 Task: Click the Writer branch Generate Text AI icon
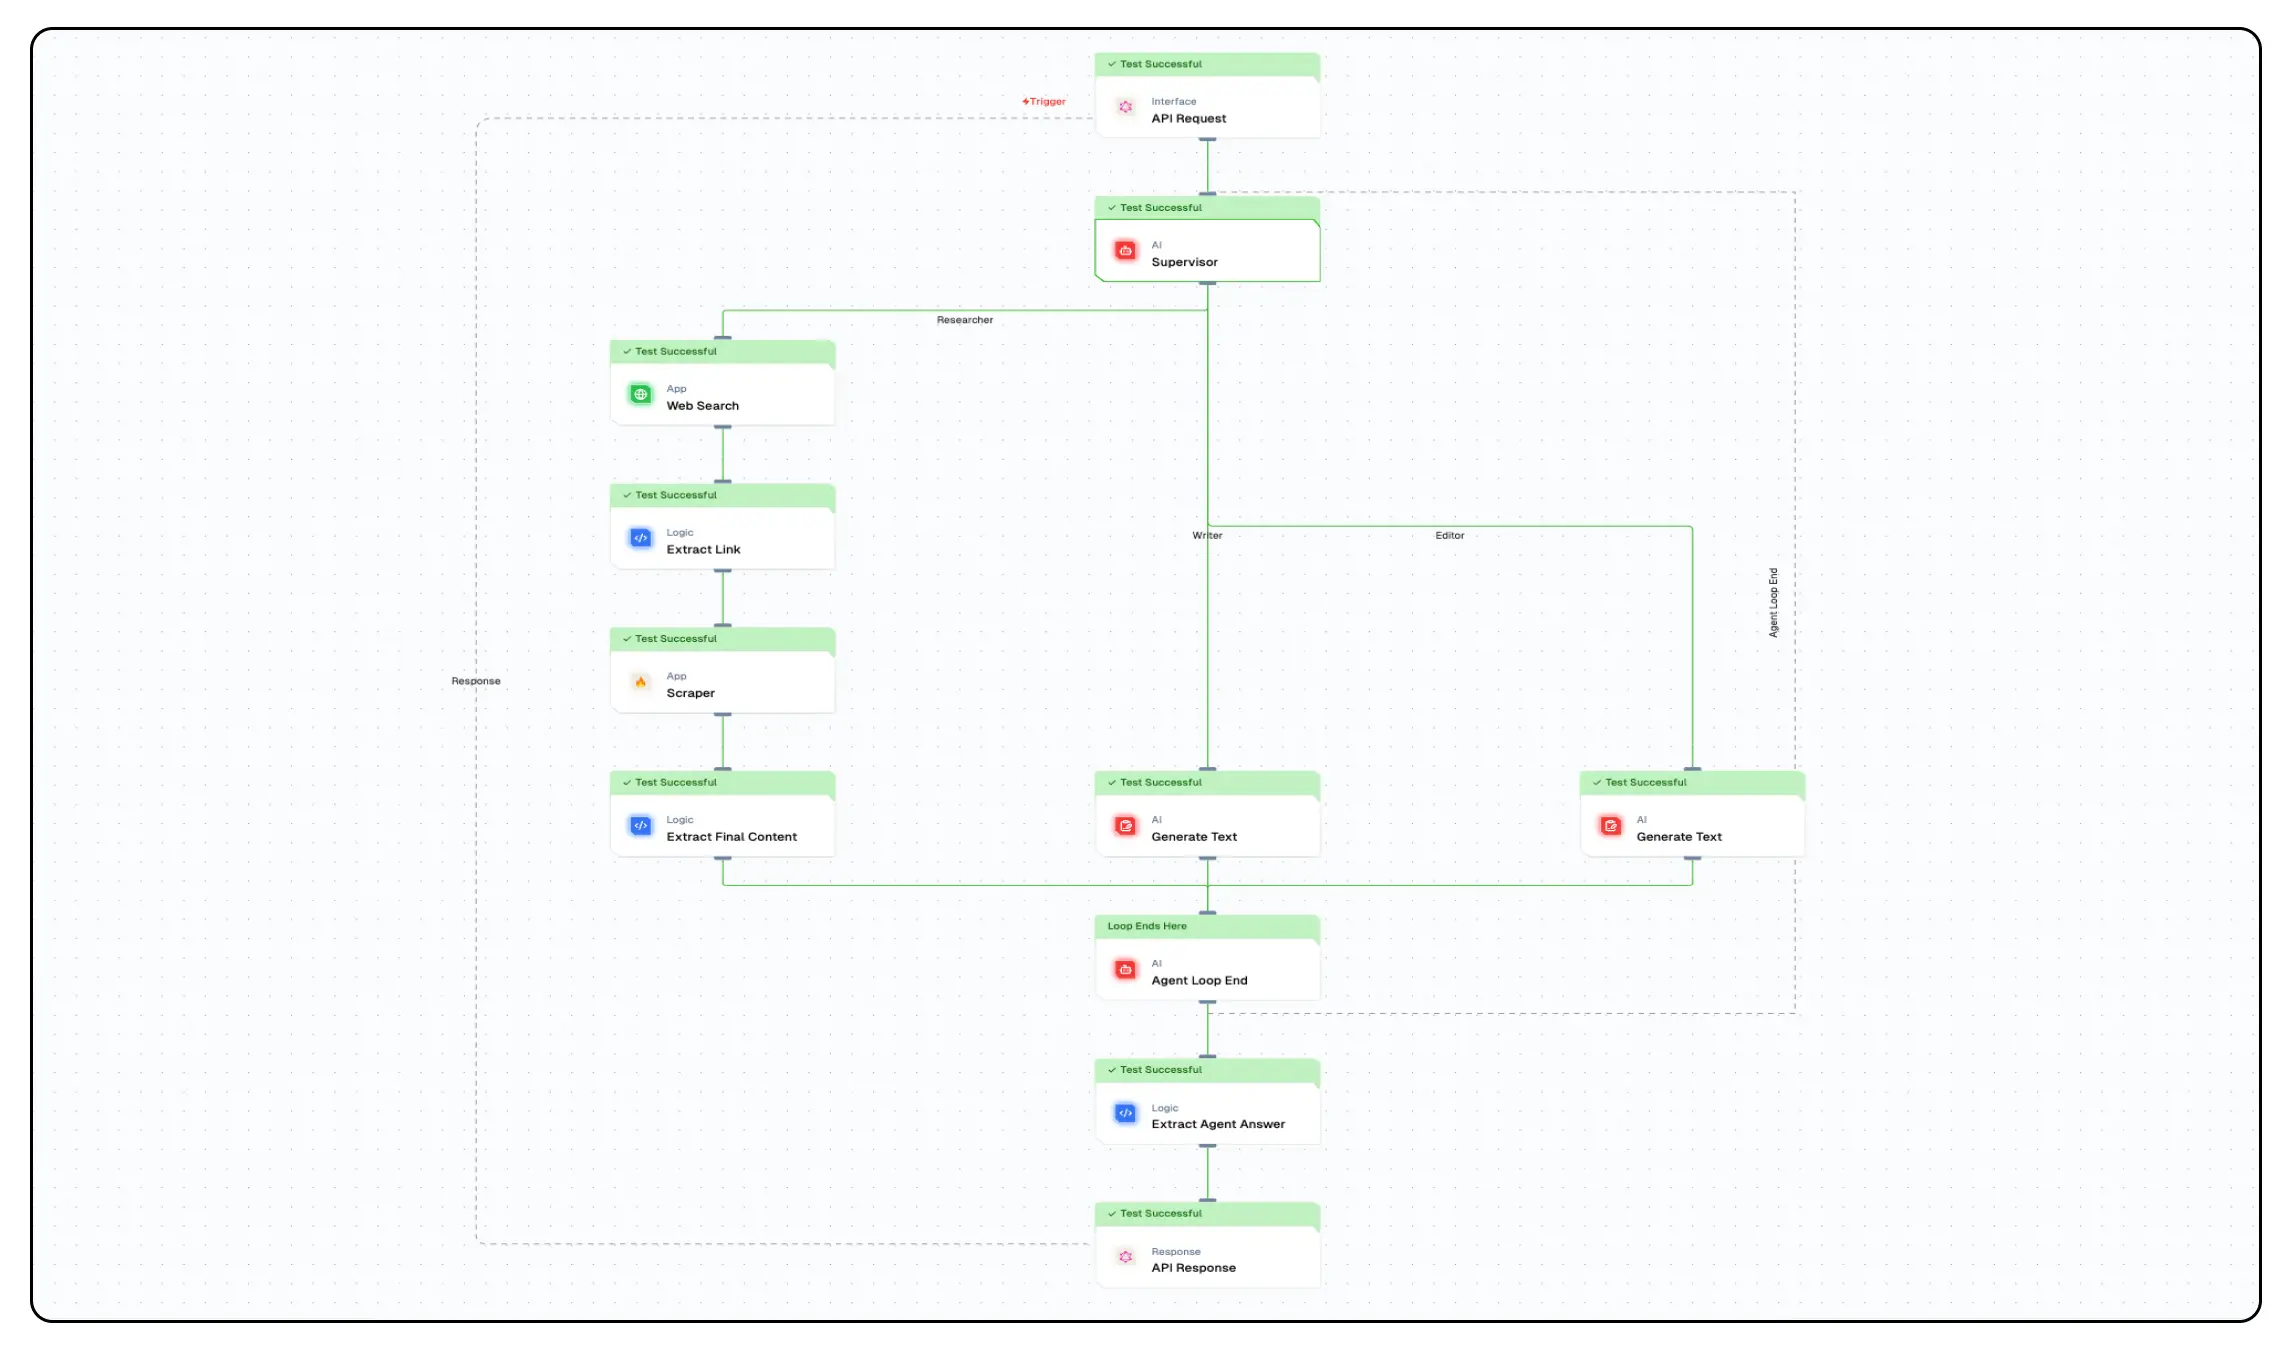click(x=1126, y=826)
